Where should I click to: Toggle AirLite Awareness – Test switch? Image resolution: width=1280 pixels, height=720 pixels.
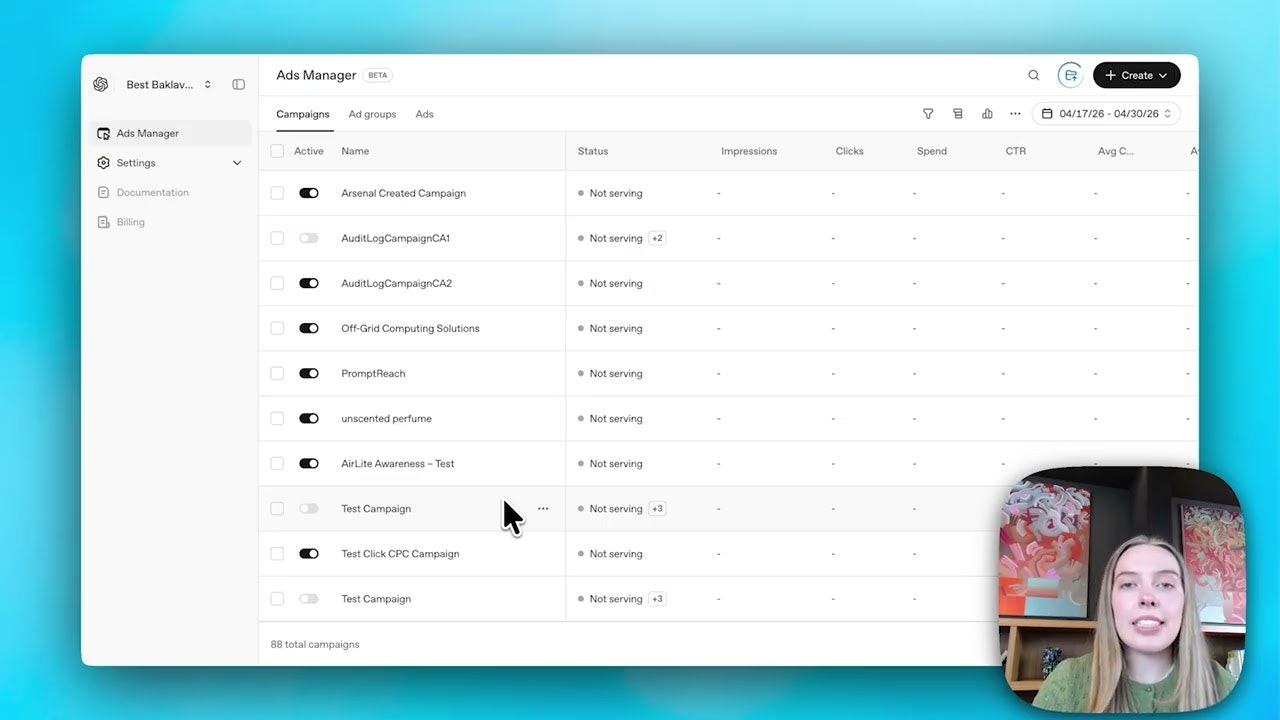pos(309,463)
